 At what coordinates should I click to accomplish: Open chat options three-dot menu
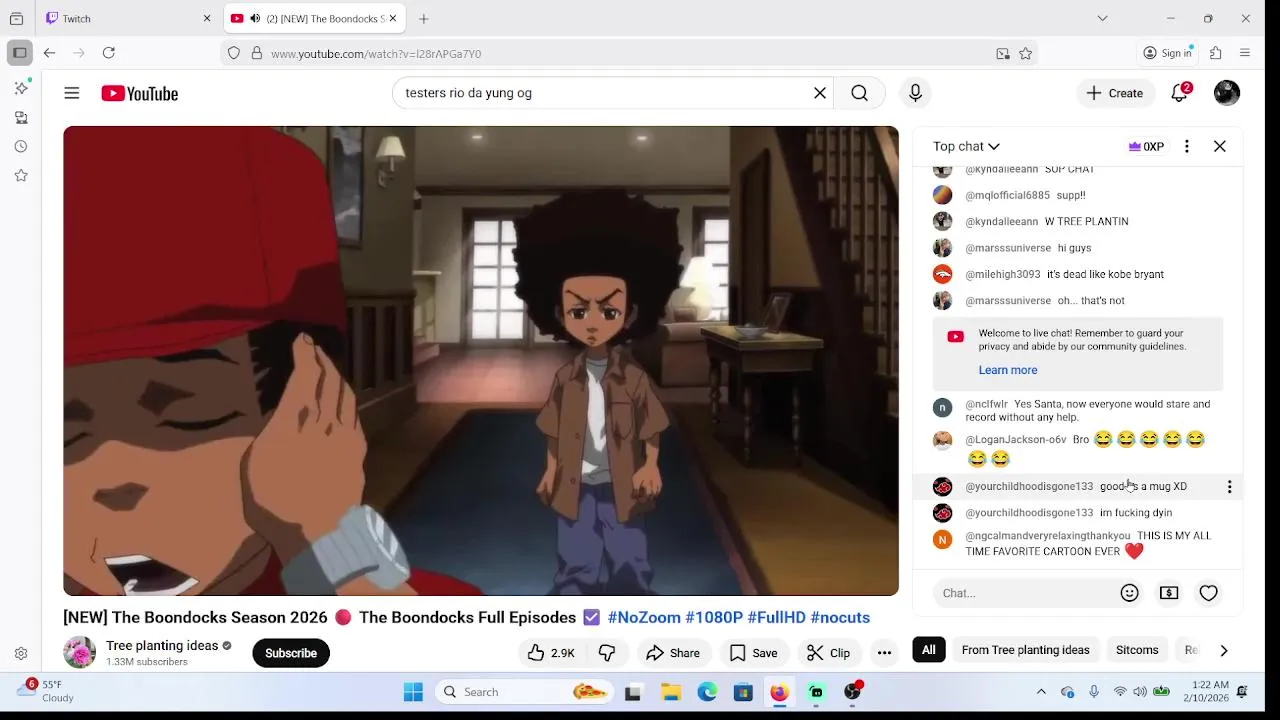click(x=1187, y=146)
